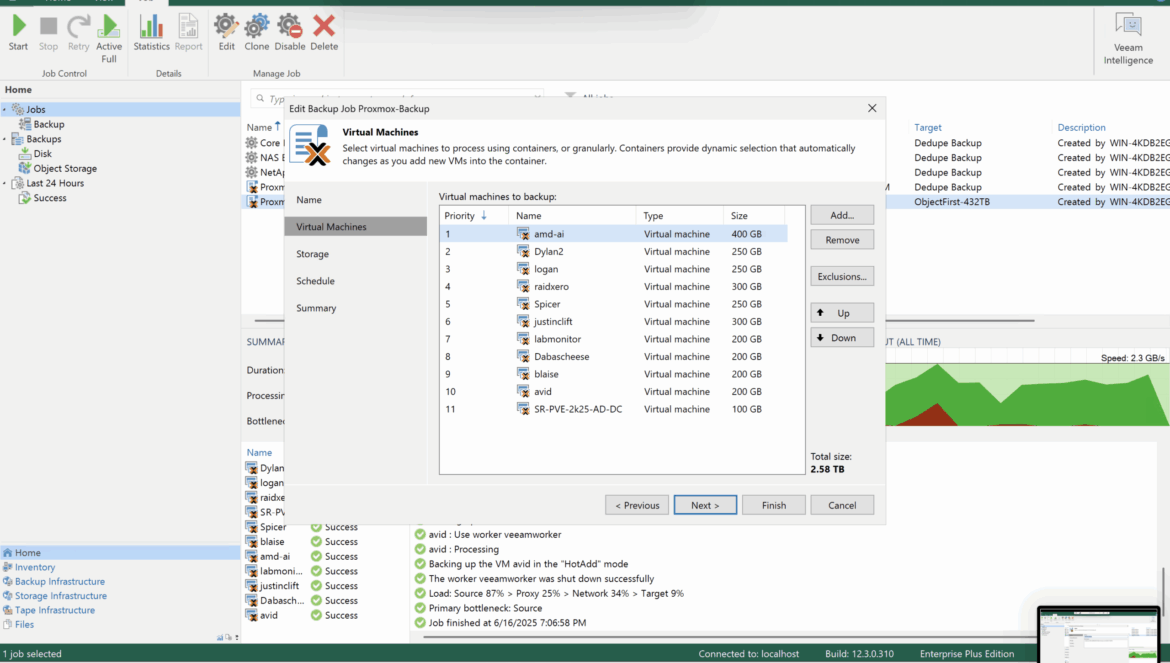Open the Exclusions... dialog
1170x663 pixels.
click(842, 277)
